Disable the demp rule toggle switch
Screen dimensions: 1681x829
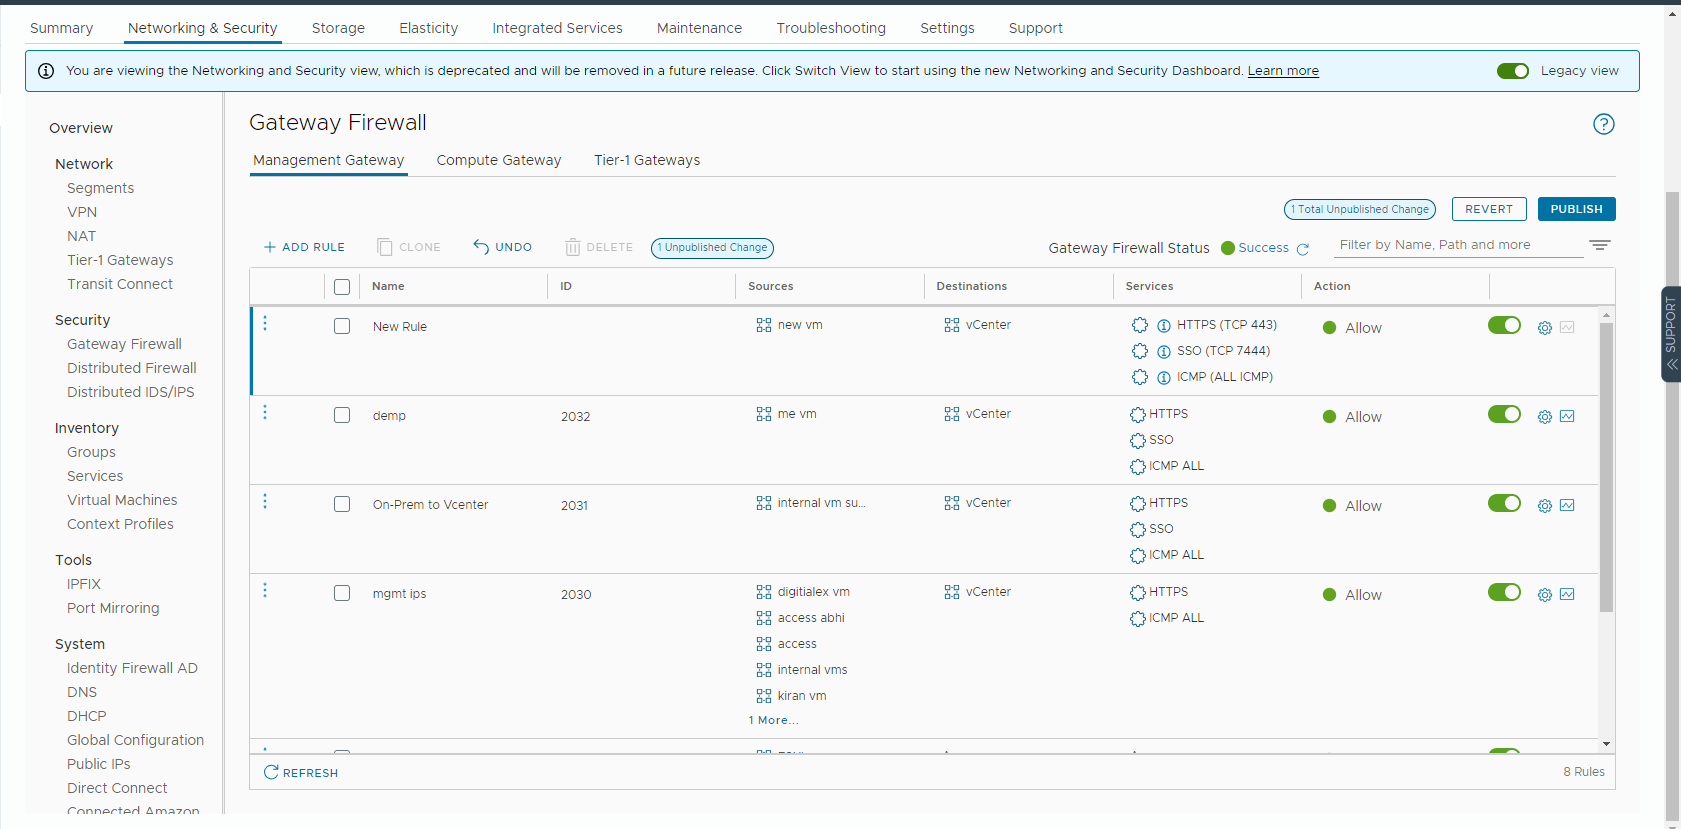(1504, 415)
